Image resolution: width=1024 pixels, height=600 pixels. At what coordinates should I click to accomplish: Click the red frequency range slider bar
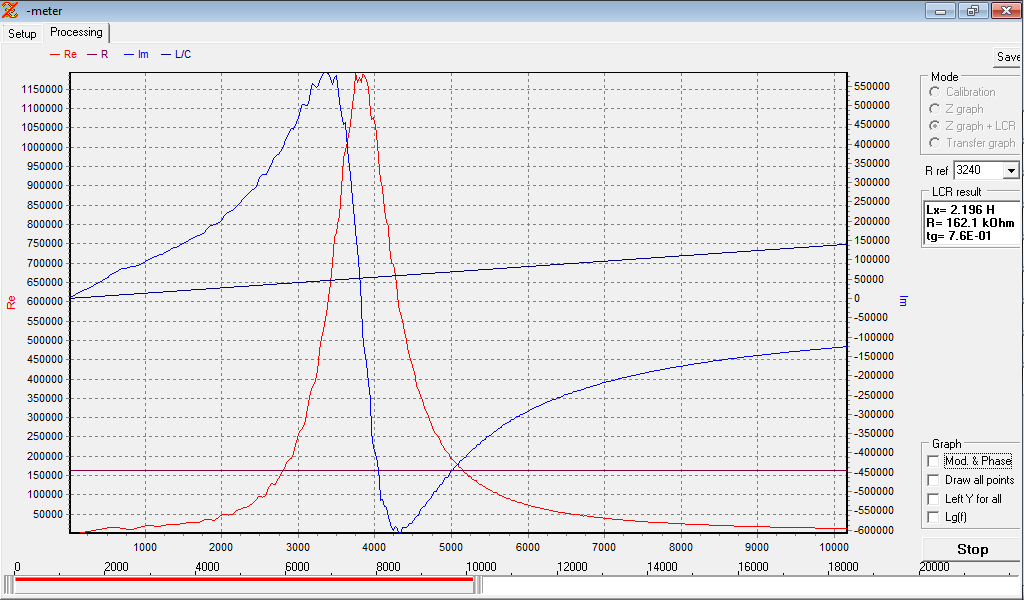click(x=244, y=579)
